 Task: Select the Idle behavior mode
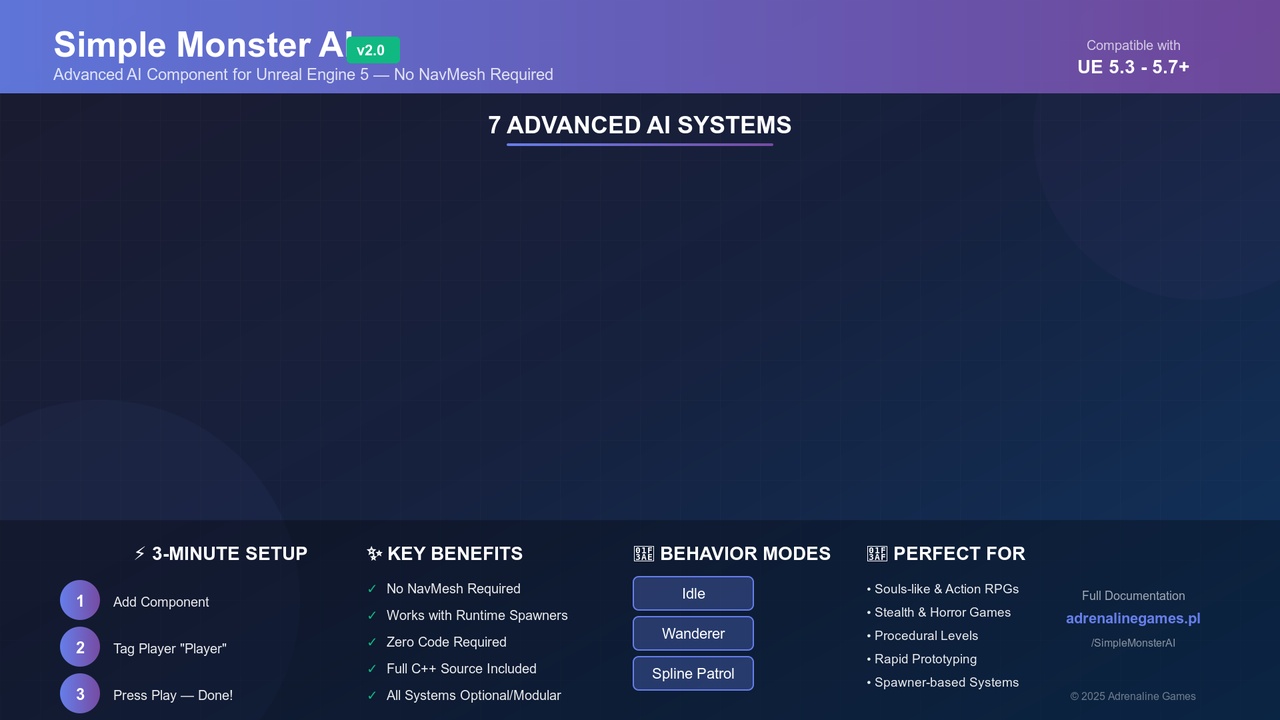[693, 593]
